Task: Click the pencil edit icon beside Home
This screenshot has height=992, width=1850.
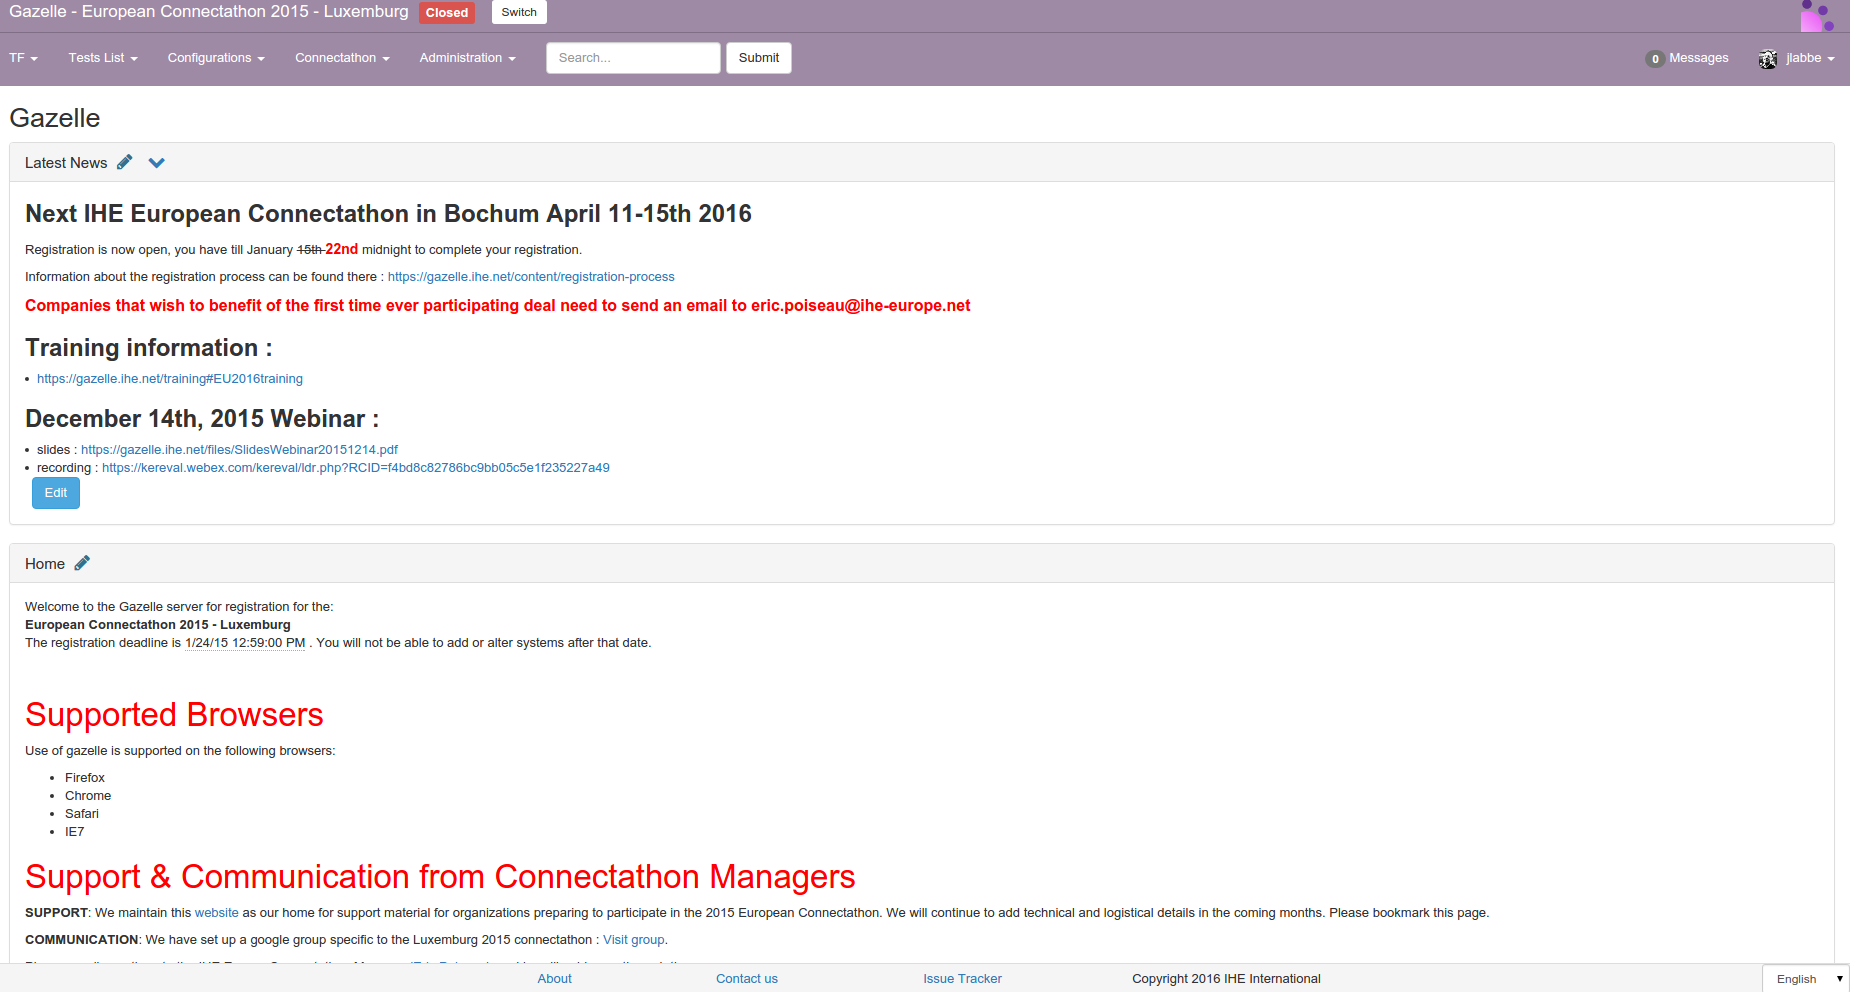Action: [x=82, y=563]
